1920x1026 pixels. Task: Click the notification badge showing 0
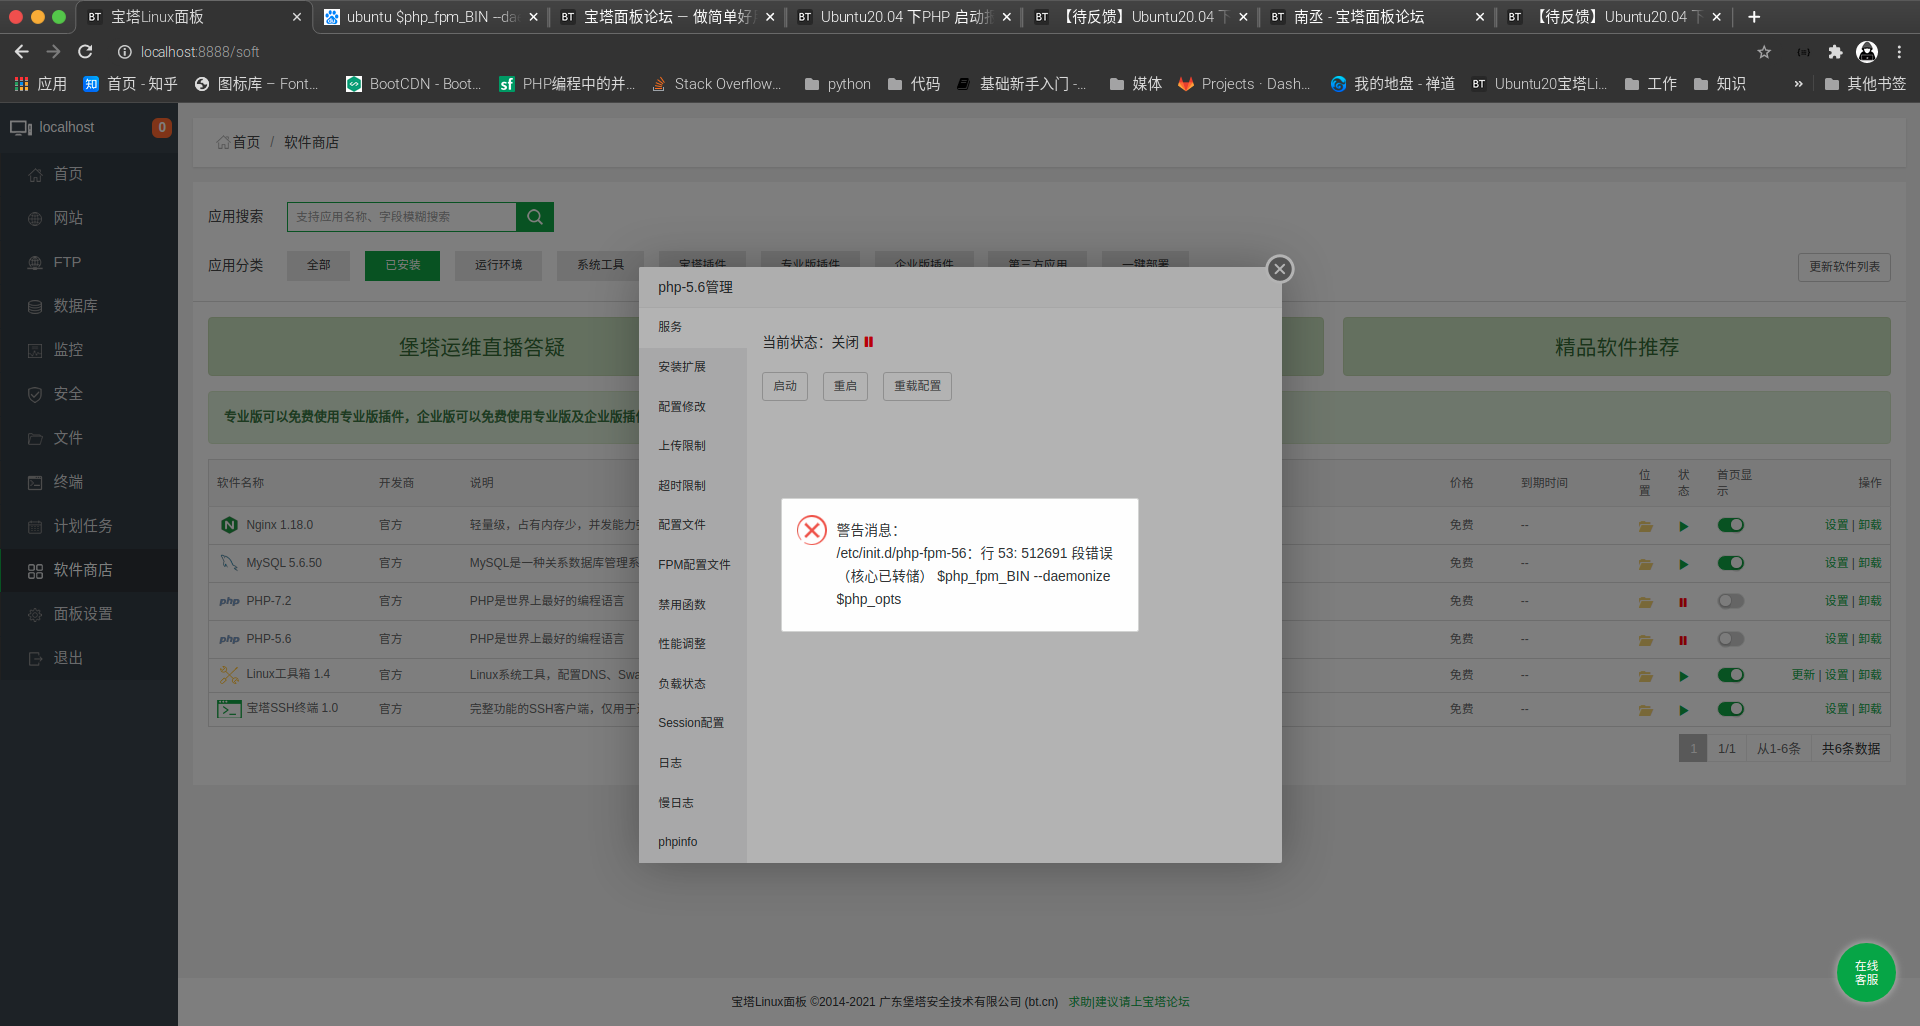tap(162, 127)
